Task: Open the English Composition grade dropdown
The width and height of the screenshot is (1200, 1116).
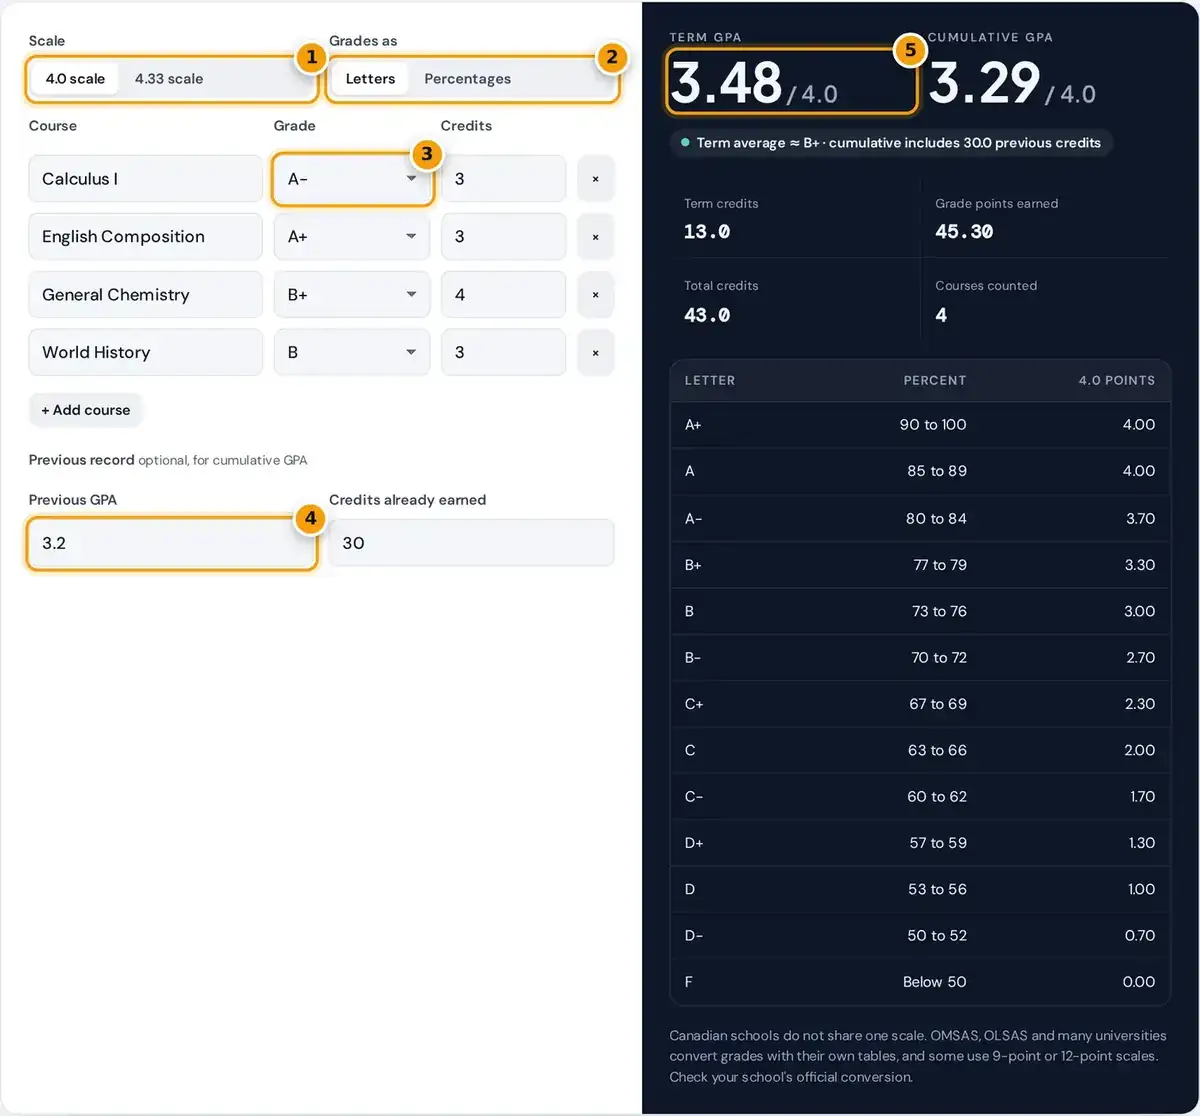Action: [352, 237]
